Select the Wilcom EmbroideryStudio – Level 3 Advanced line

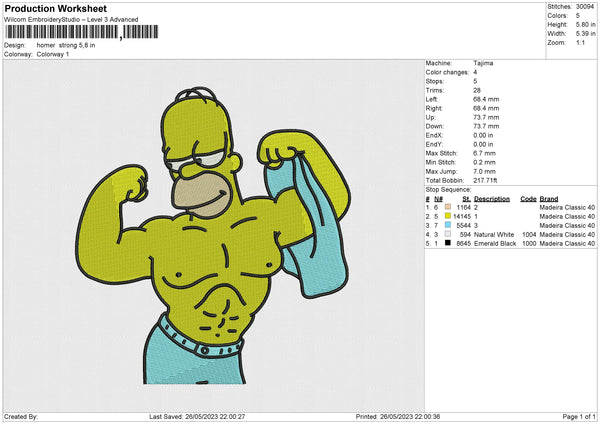(71, 20)
